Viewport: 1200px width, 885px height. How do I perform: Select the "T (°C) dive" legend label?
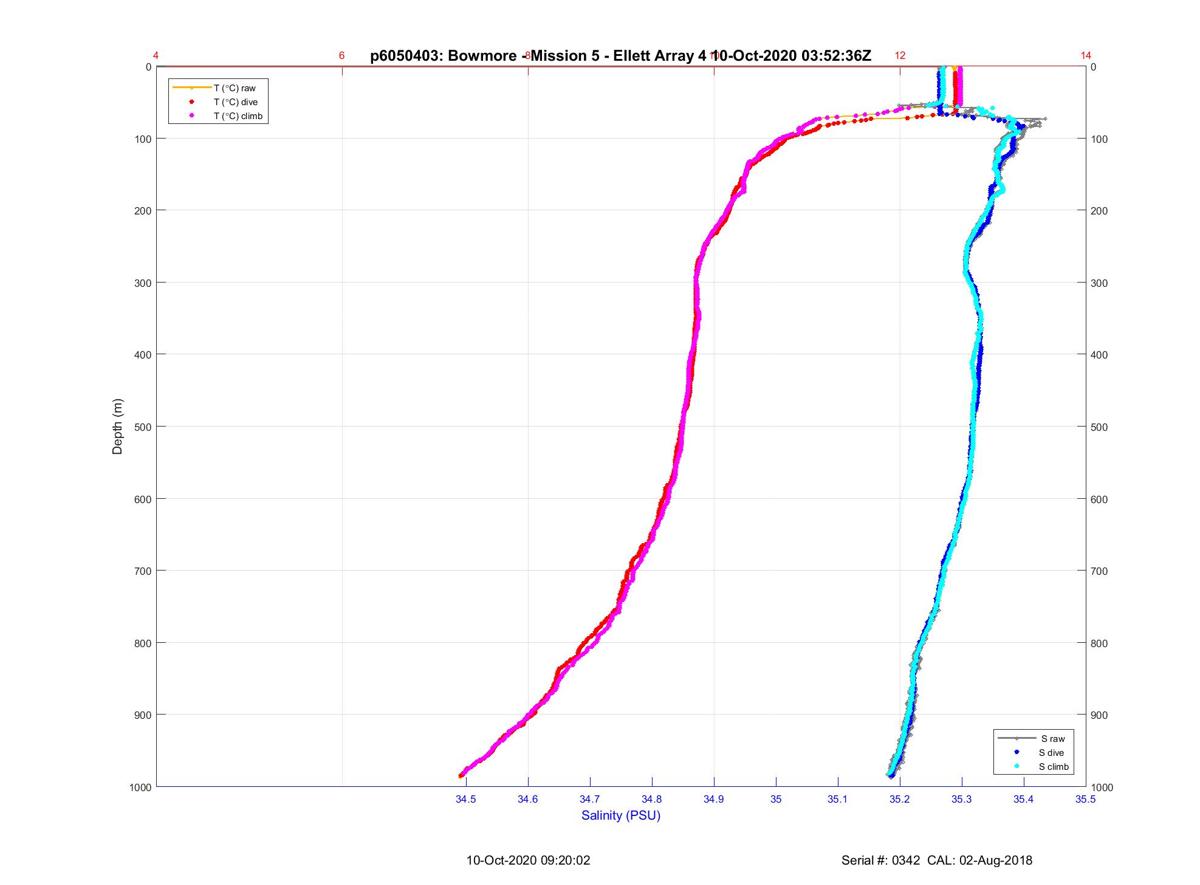(x=236, y=102)
